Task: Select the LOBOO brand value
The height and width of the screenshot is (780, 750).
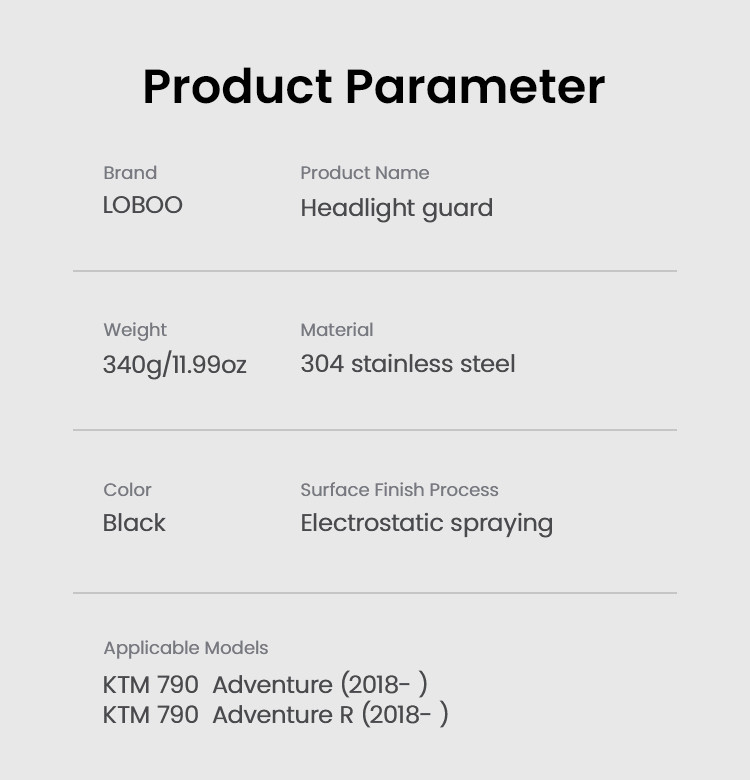Action: pos(143,205)
